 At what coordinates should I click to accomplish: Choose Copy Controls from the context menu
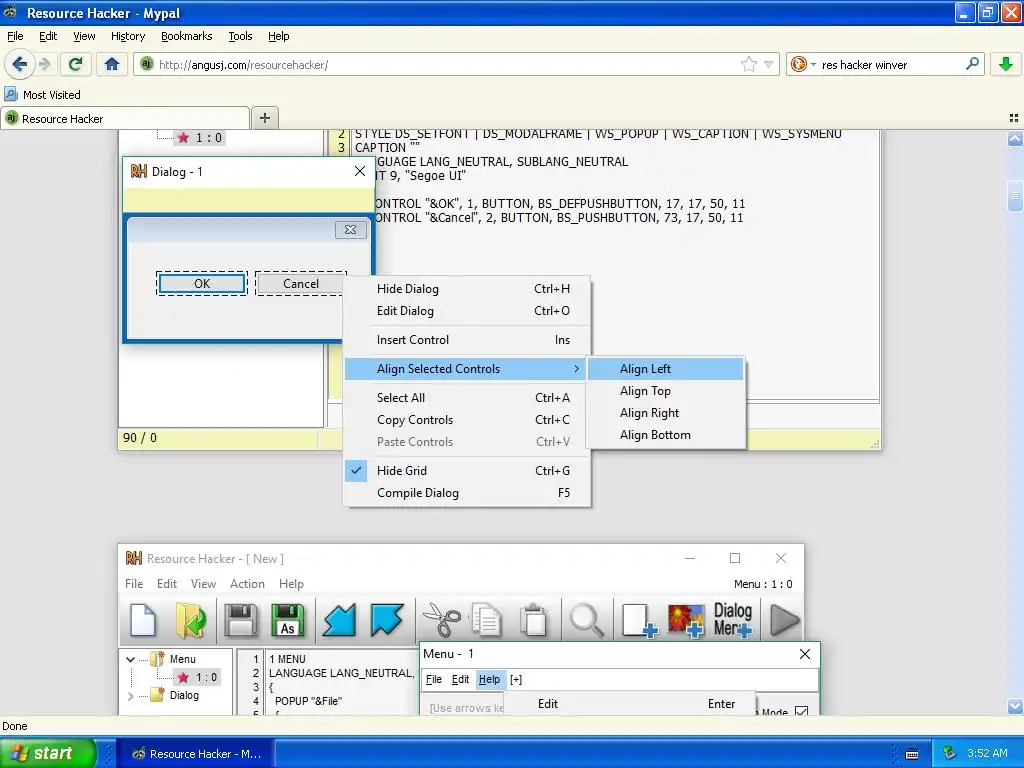click(x=467, y=420)
